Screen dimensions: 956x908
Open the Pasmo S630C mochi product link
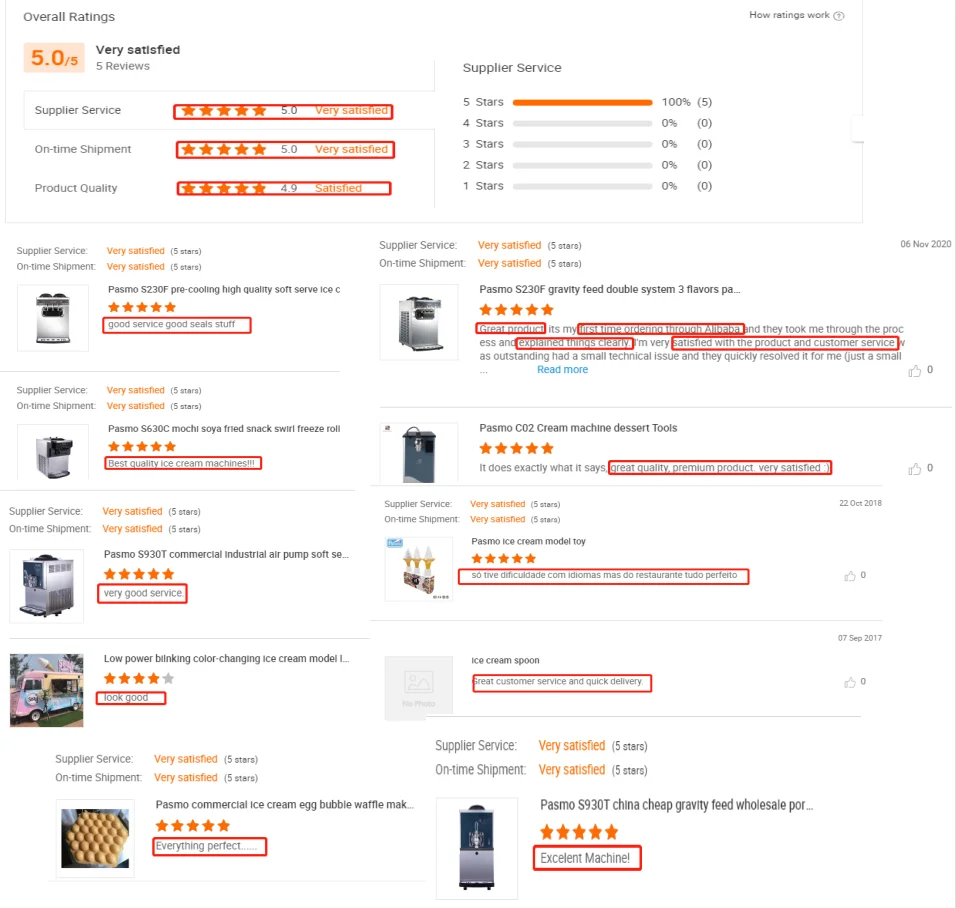[224, 429]
